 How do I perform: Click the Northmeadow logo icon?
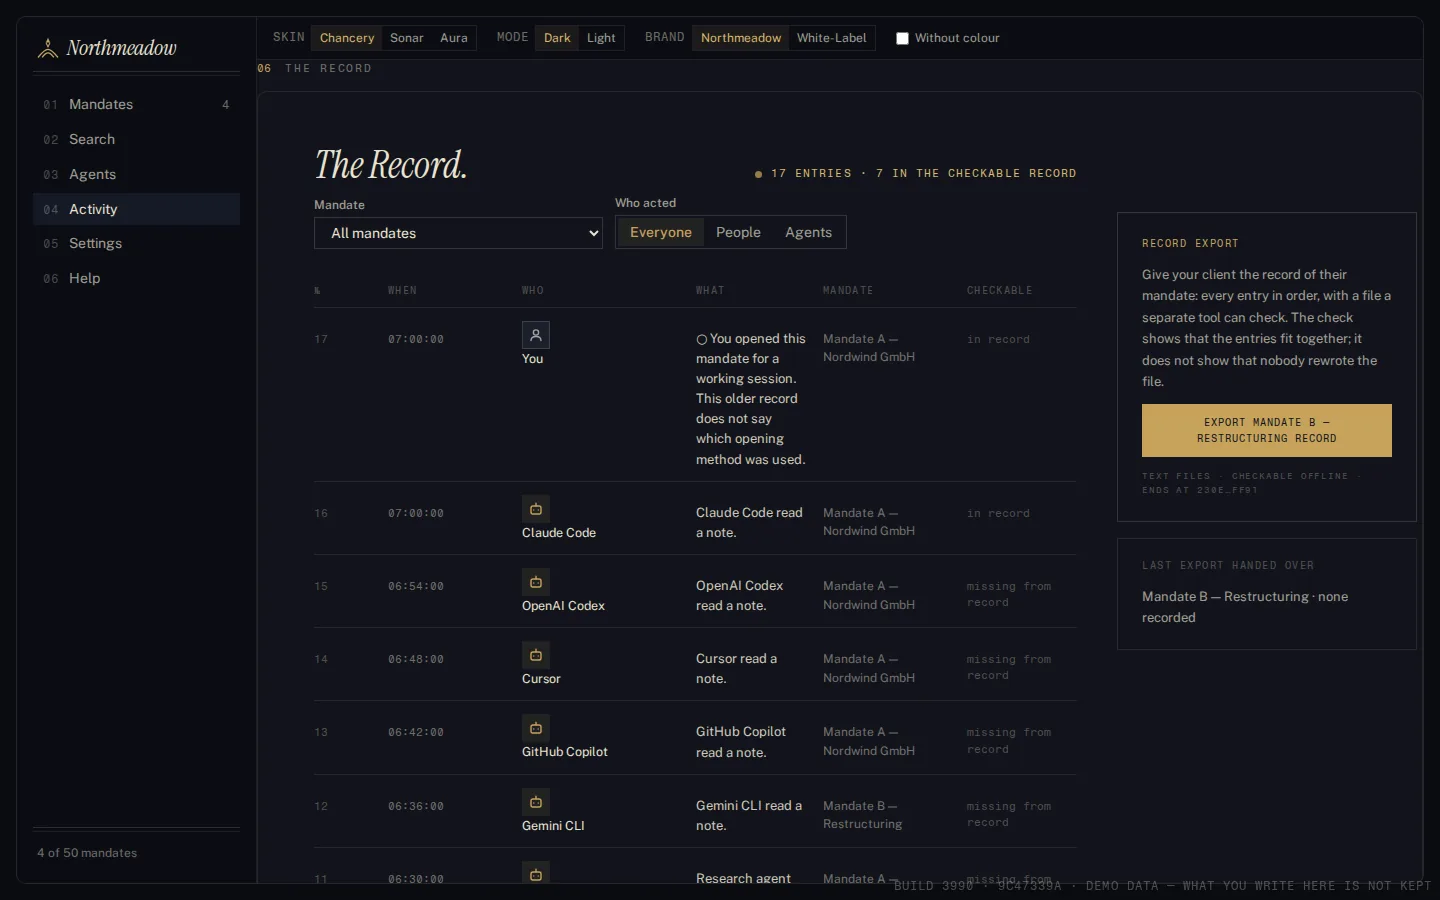point(47,48)
